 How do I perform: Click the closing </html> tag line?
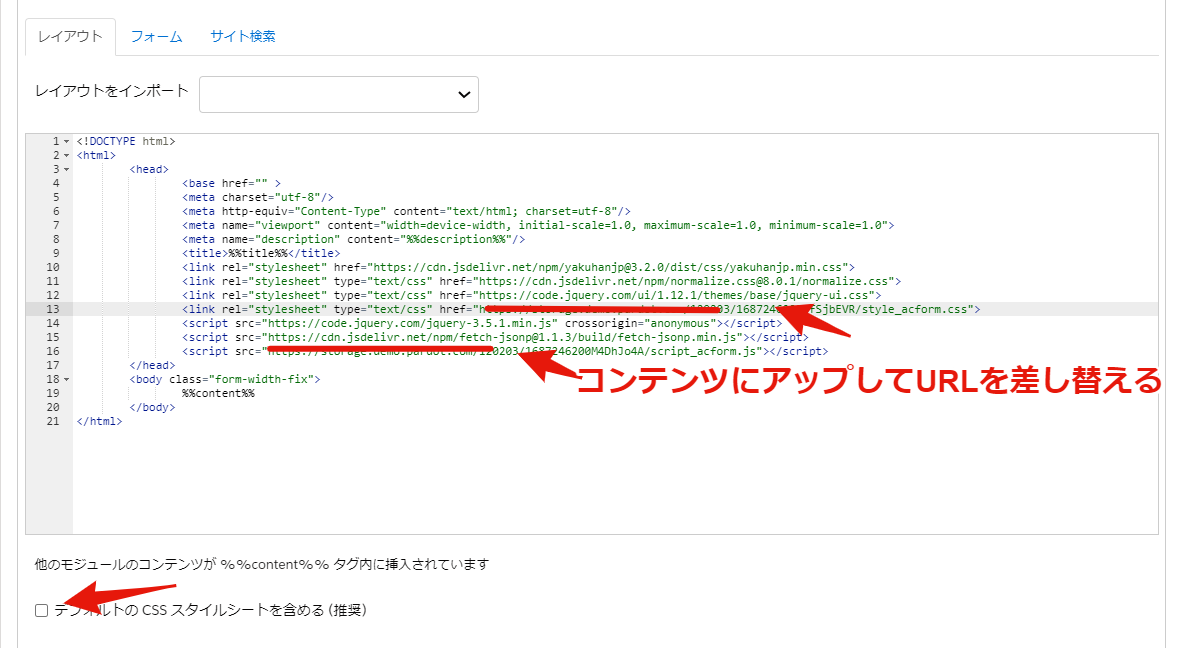pos(99,421)
